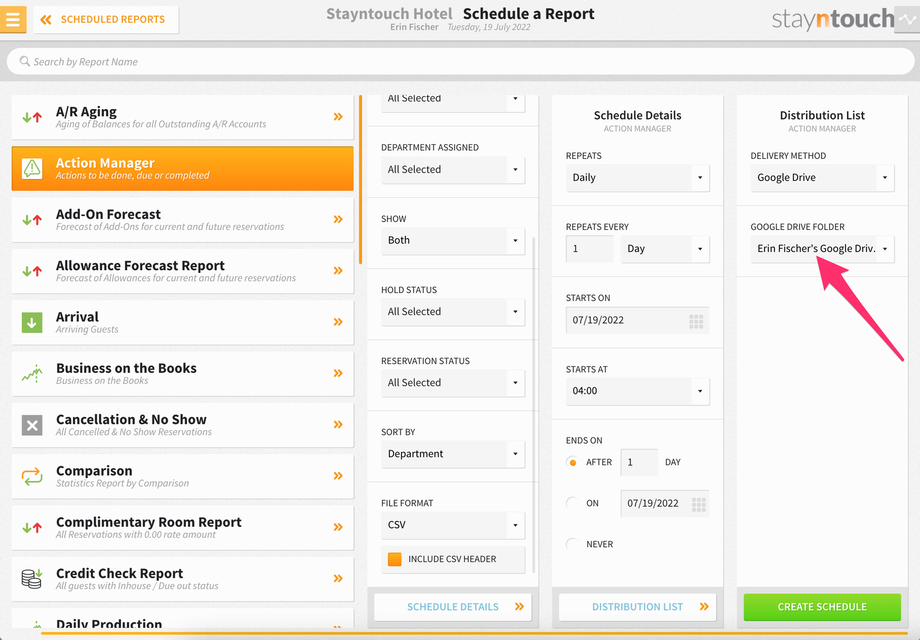Click Business on the Books chart icon
Viewport: 920px width, 640px height.
32,374
